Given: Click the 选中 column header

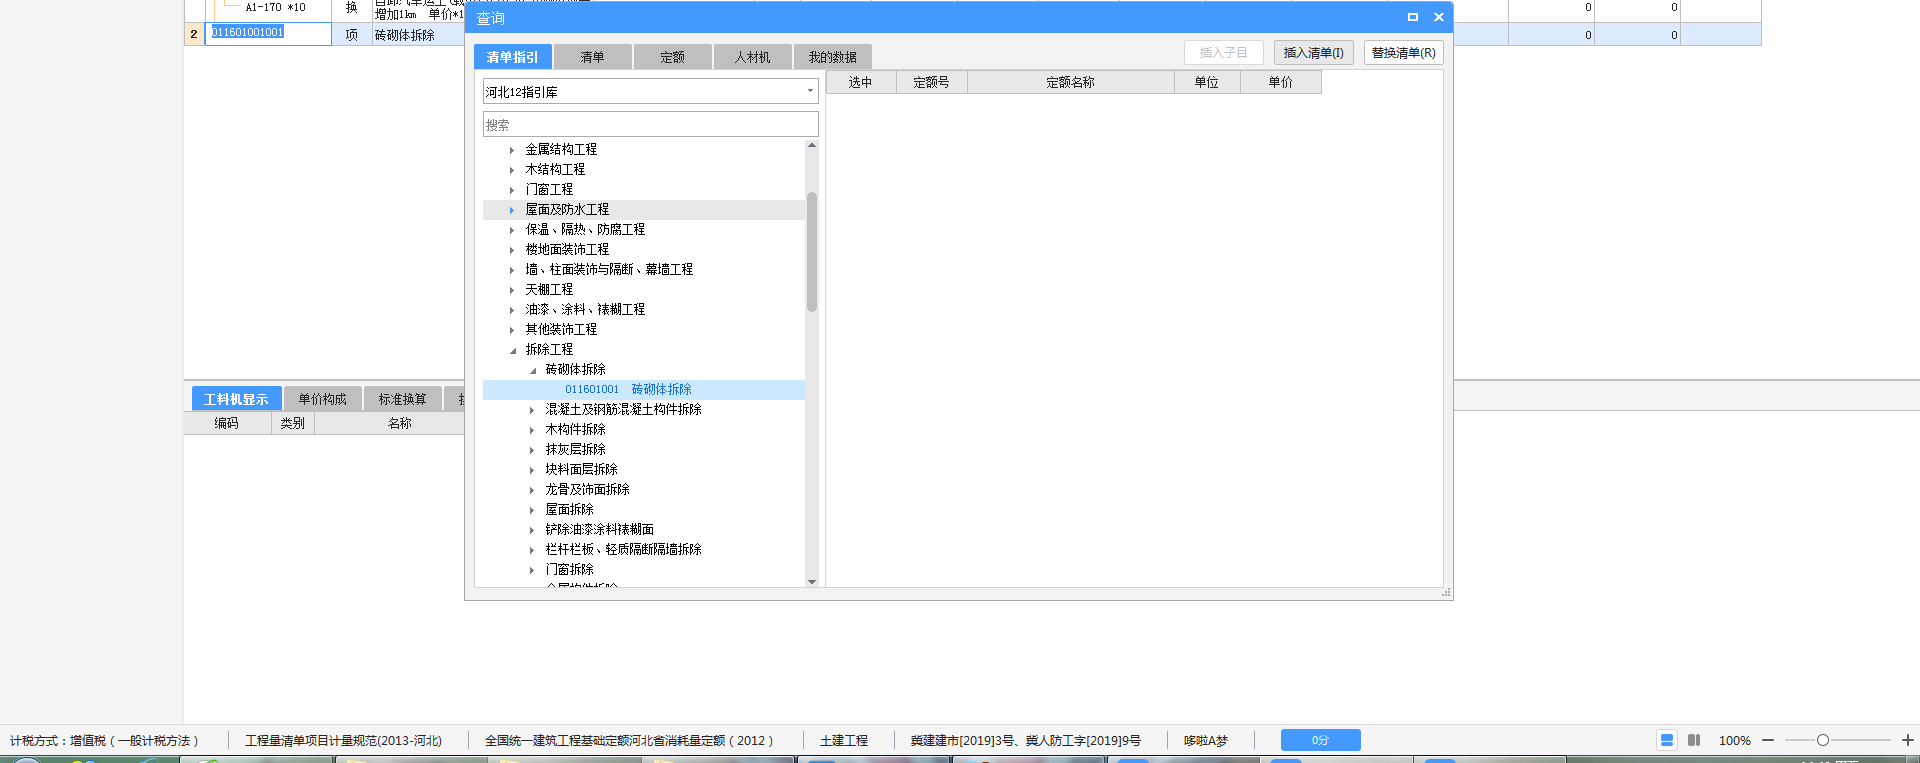Looking at the screenshot, I should coord(860,82).
